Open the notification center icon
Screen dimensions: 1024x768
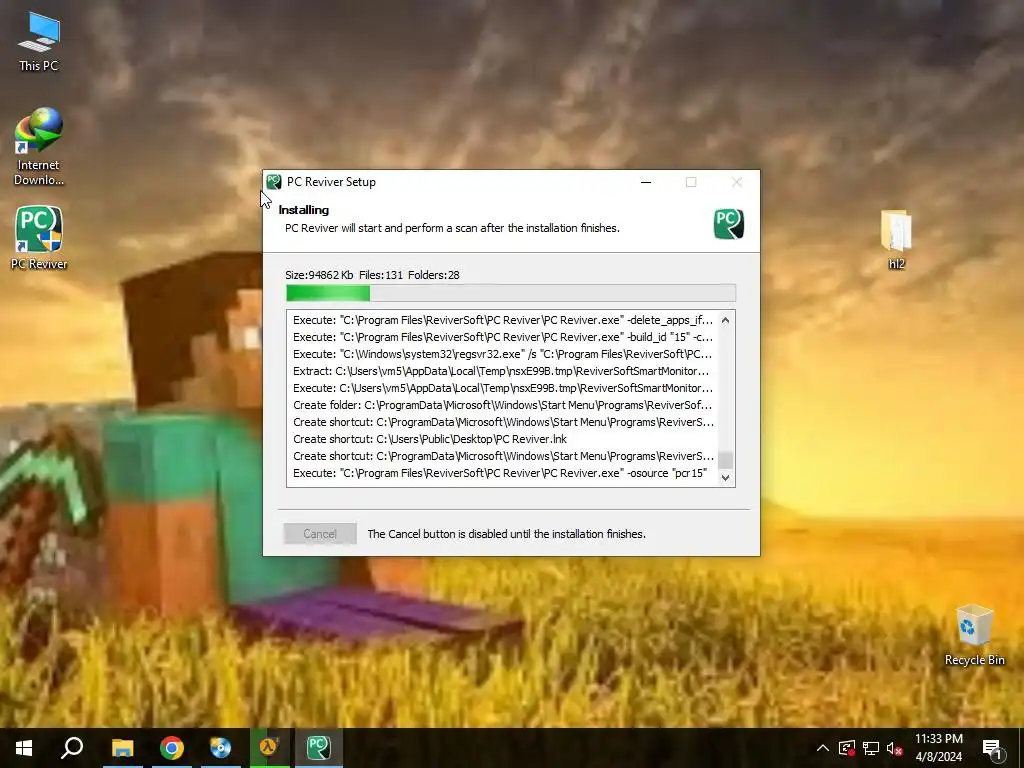click(x=992, y=748)
